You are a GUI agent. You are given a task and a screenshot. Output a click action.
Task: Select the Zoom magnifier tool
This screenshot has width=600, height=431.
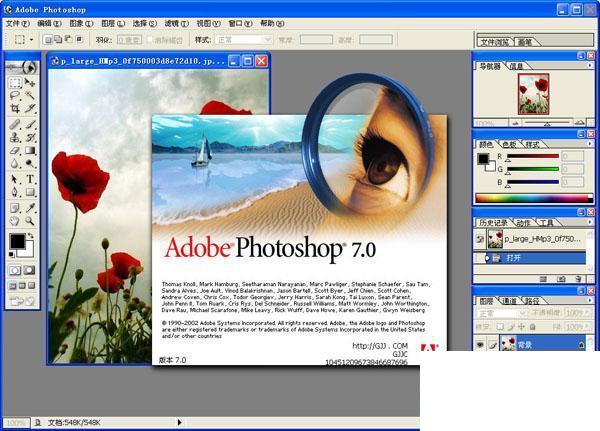(30, 221)
